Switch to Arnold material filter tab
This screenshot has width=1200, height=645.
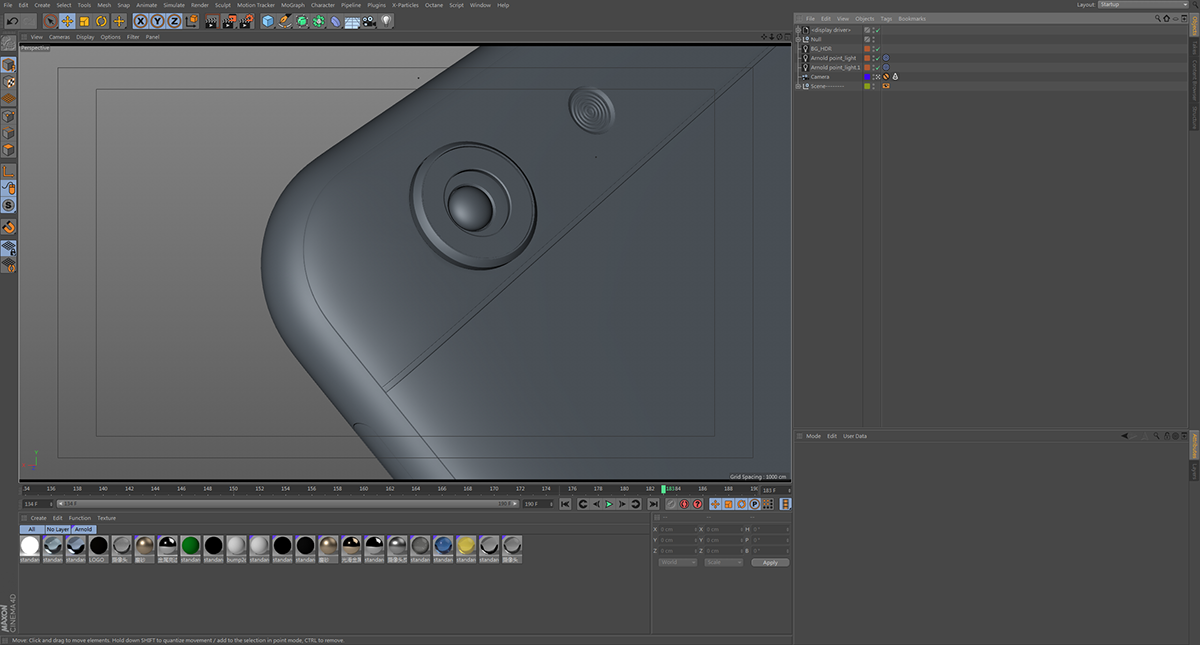pos(83,529)
